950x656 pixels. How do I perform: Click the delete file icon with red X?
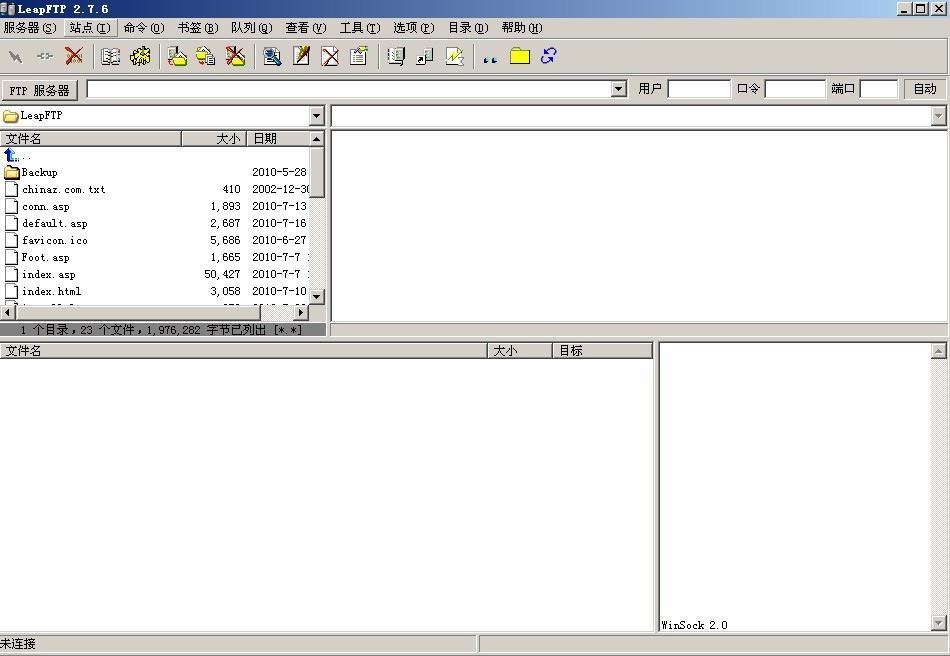point(330,56)
